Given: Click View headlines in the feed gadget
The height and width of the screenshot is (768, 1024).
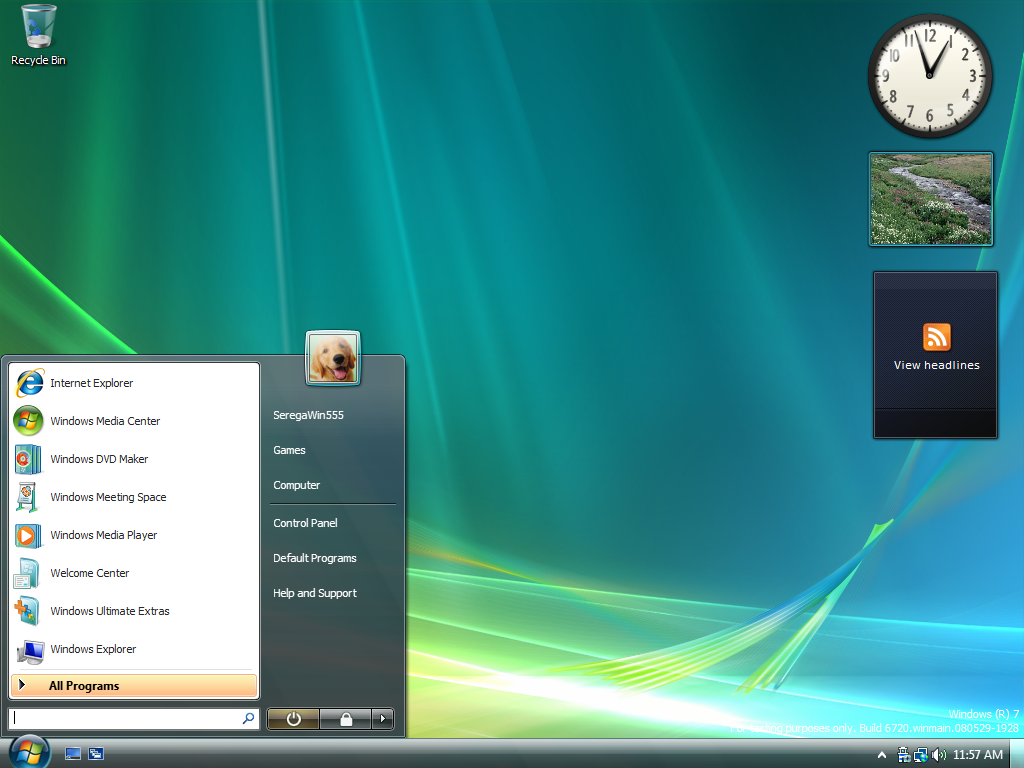Looking at the screenshot, I should [x=936, y=365].
